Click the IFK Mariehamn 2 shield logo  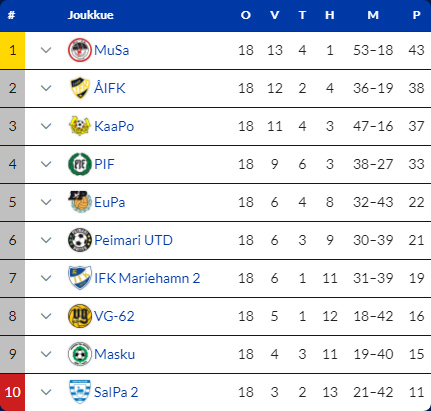pos(80,278)
